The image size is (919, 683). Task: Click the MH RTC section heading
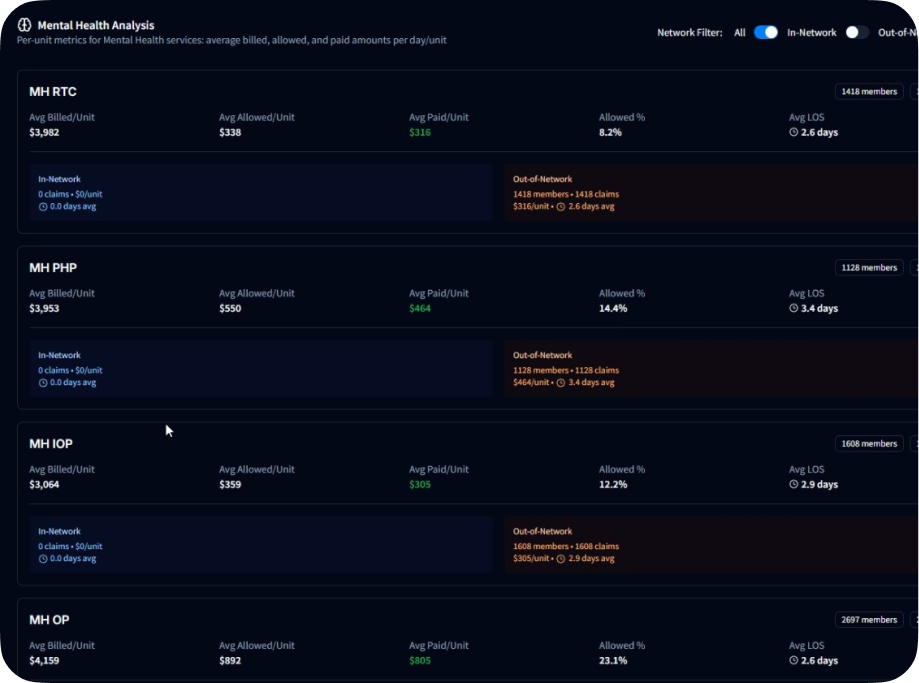pyautogui.click(x=53, y=91)
